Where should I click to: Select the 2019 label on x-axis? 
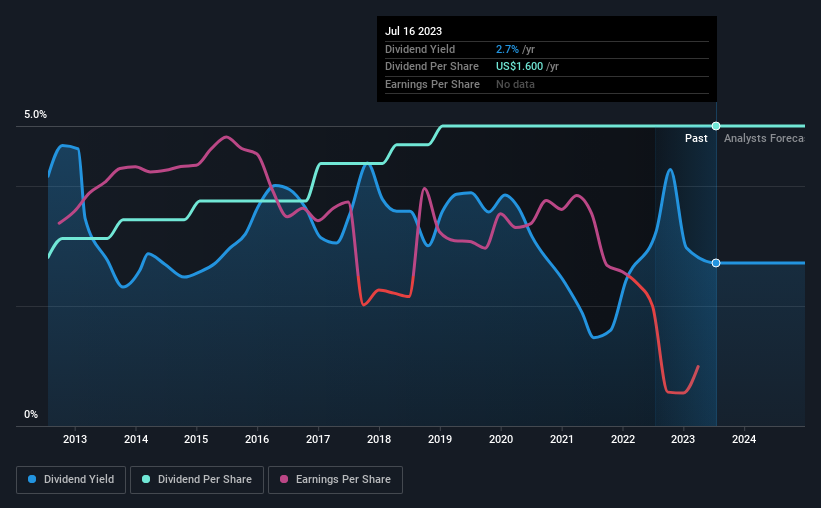440,439
